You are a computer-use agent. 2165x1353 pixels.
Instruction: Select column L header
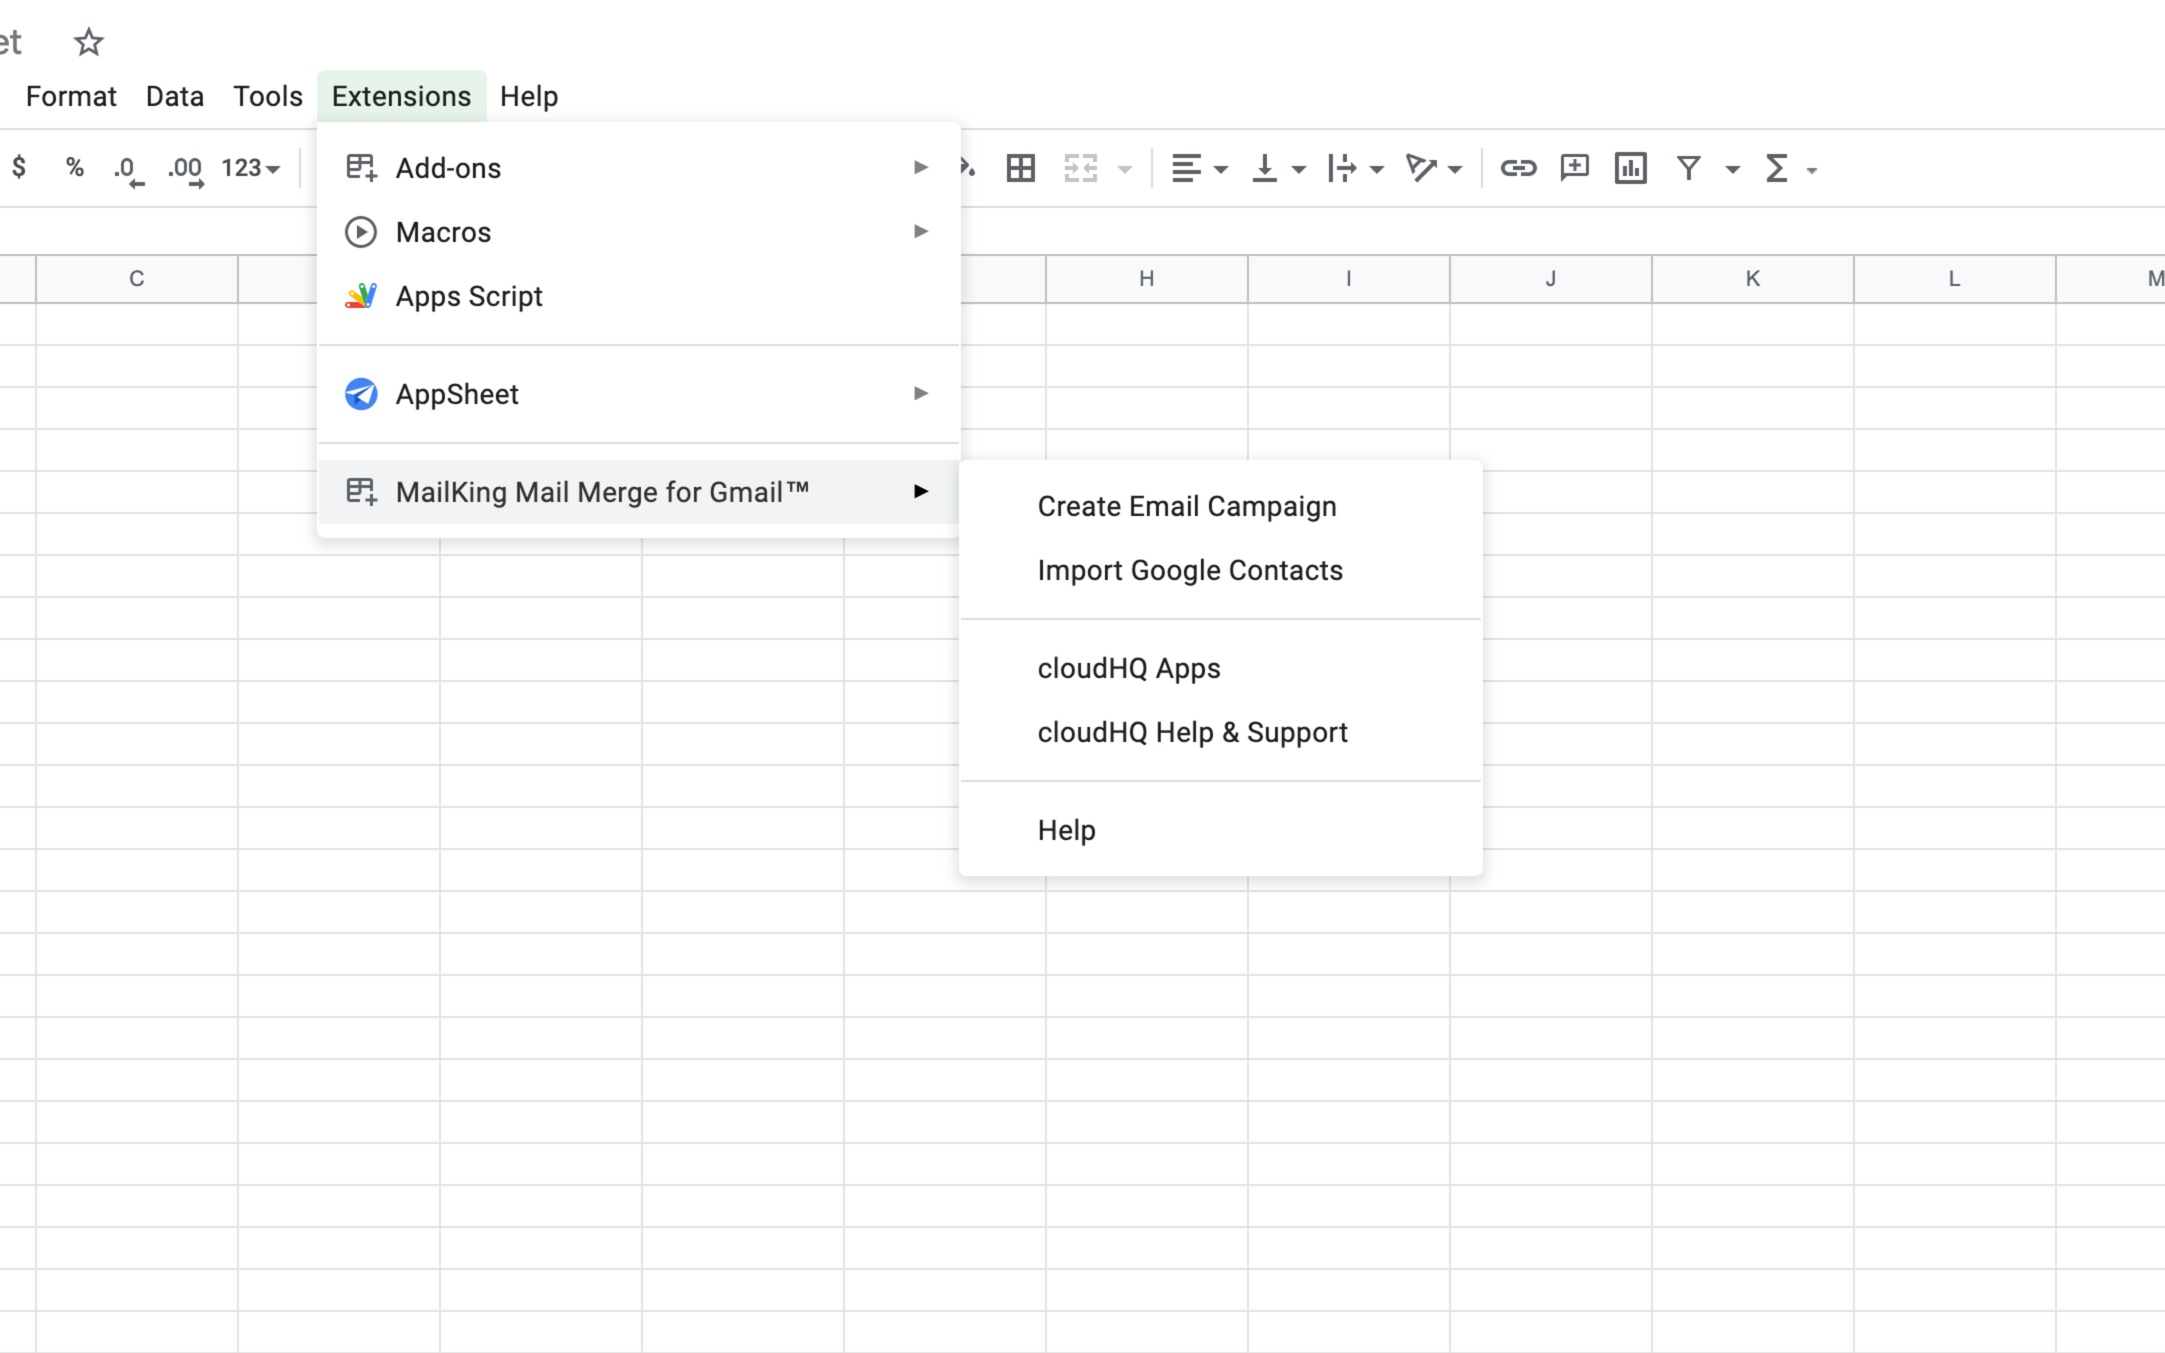point(1955,279)
